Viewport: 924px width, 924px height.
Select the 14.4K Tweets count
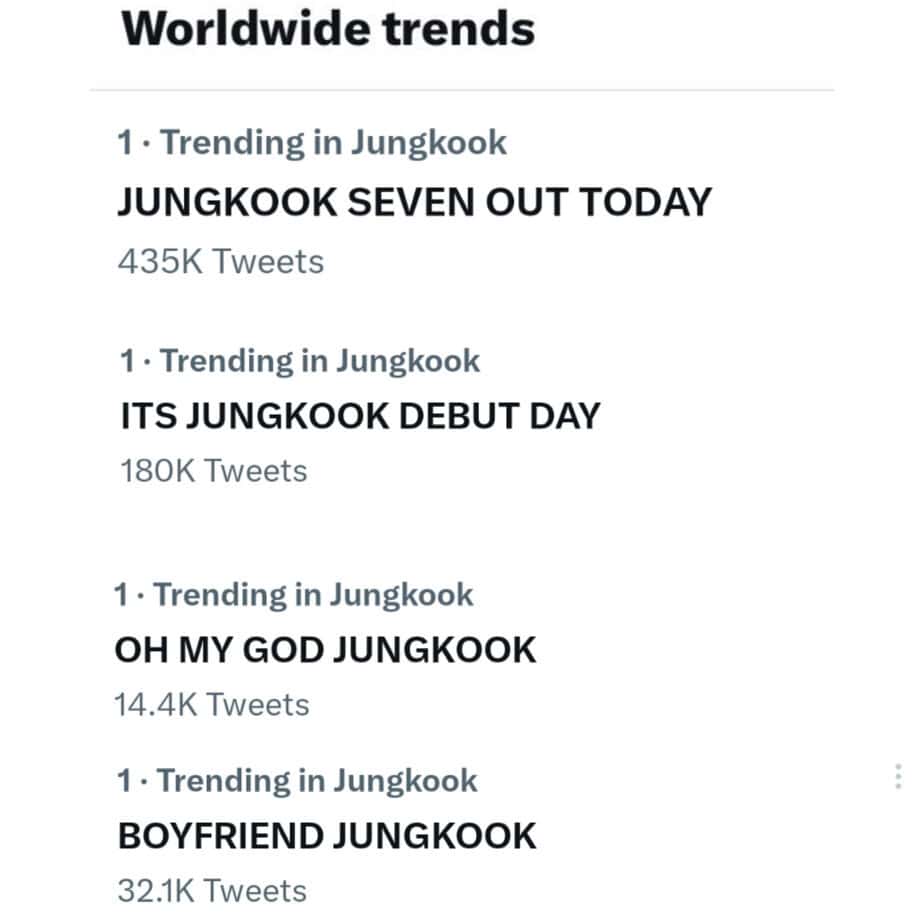[x=211, y=705]
